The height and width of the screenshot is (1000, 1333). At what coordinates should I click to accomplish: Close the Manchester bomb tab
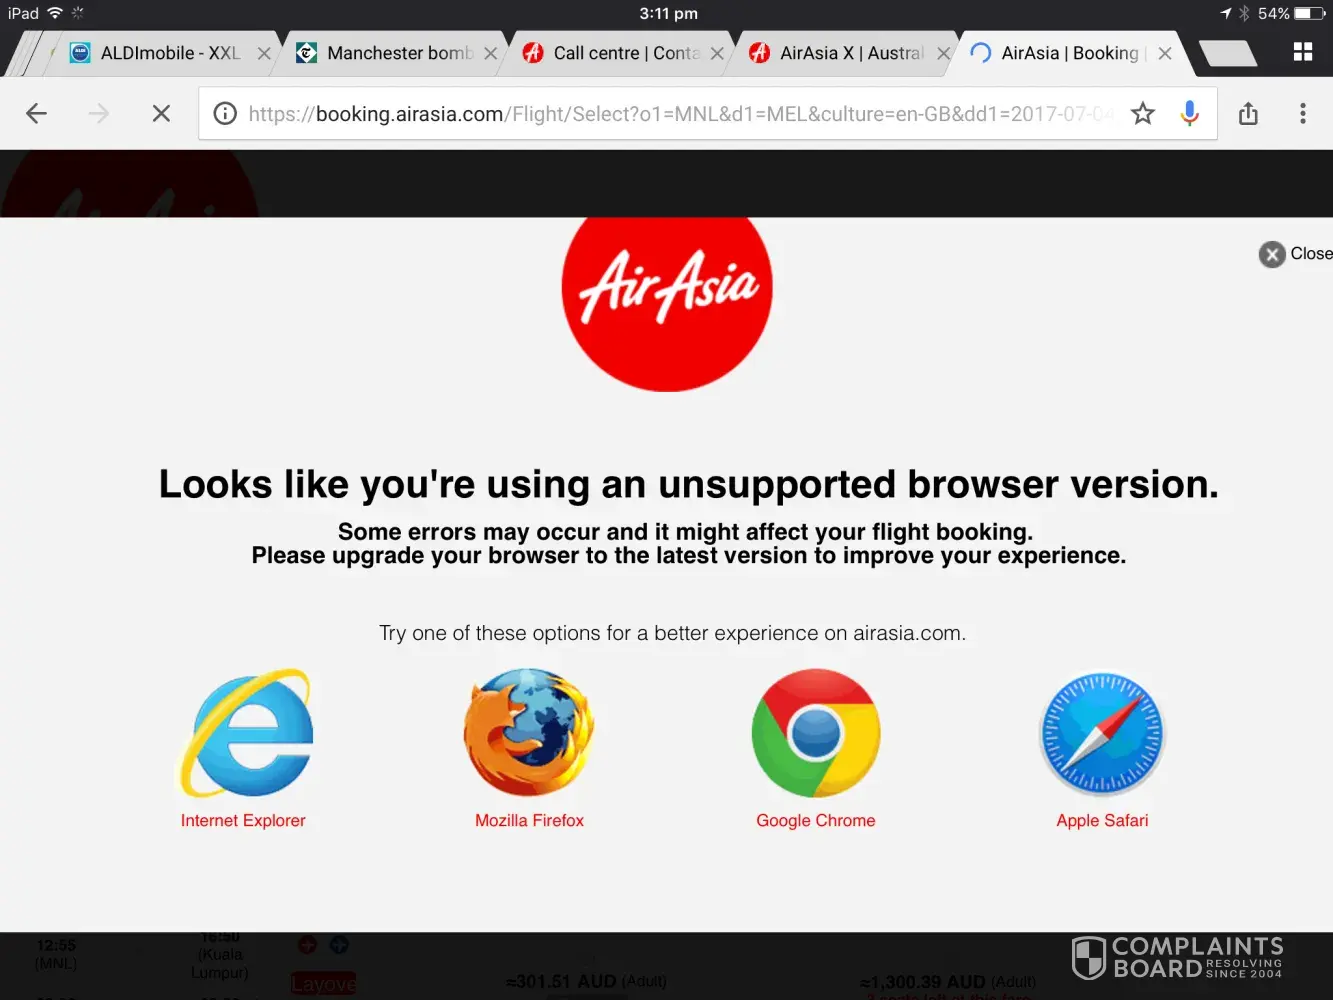490,54
